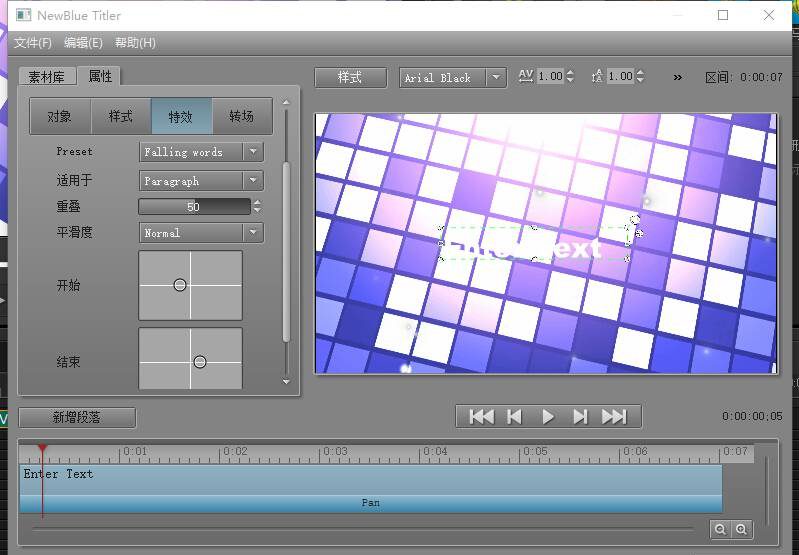Screen dimensions: 799x555
Task: Expand more toolbar options chevron
Action: pyautogui.click(x=677, y=77)
